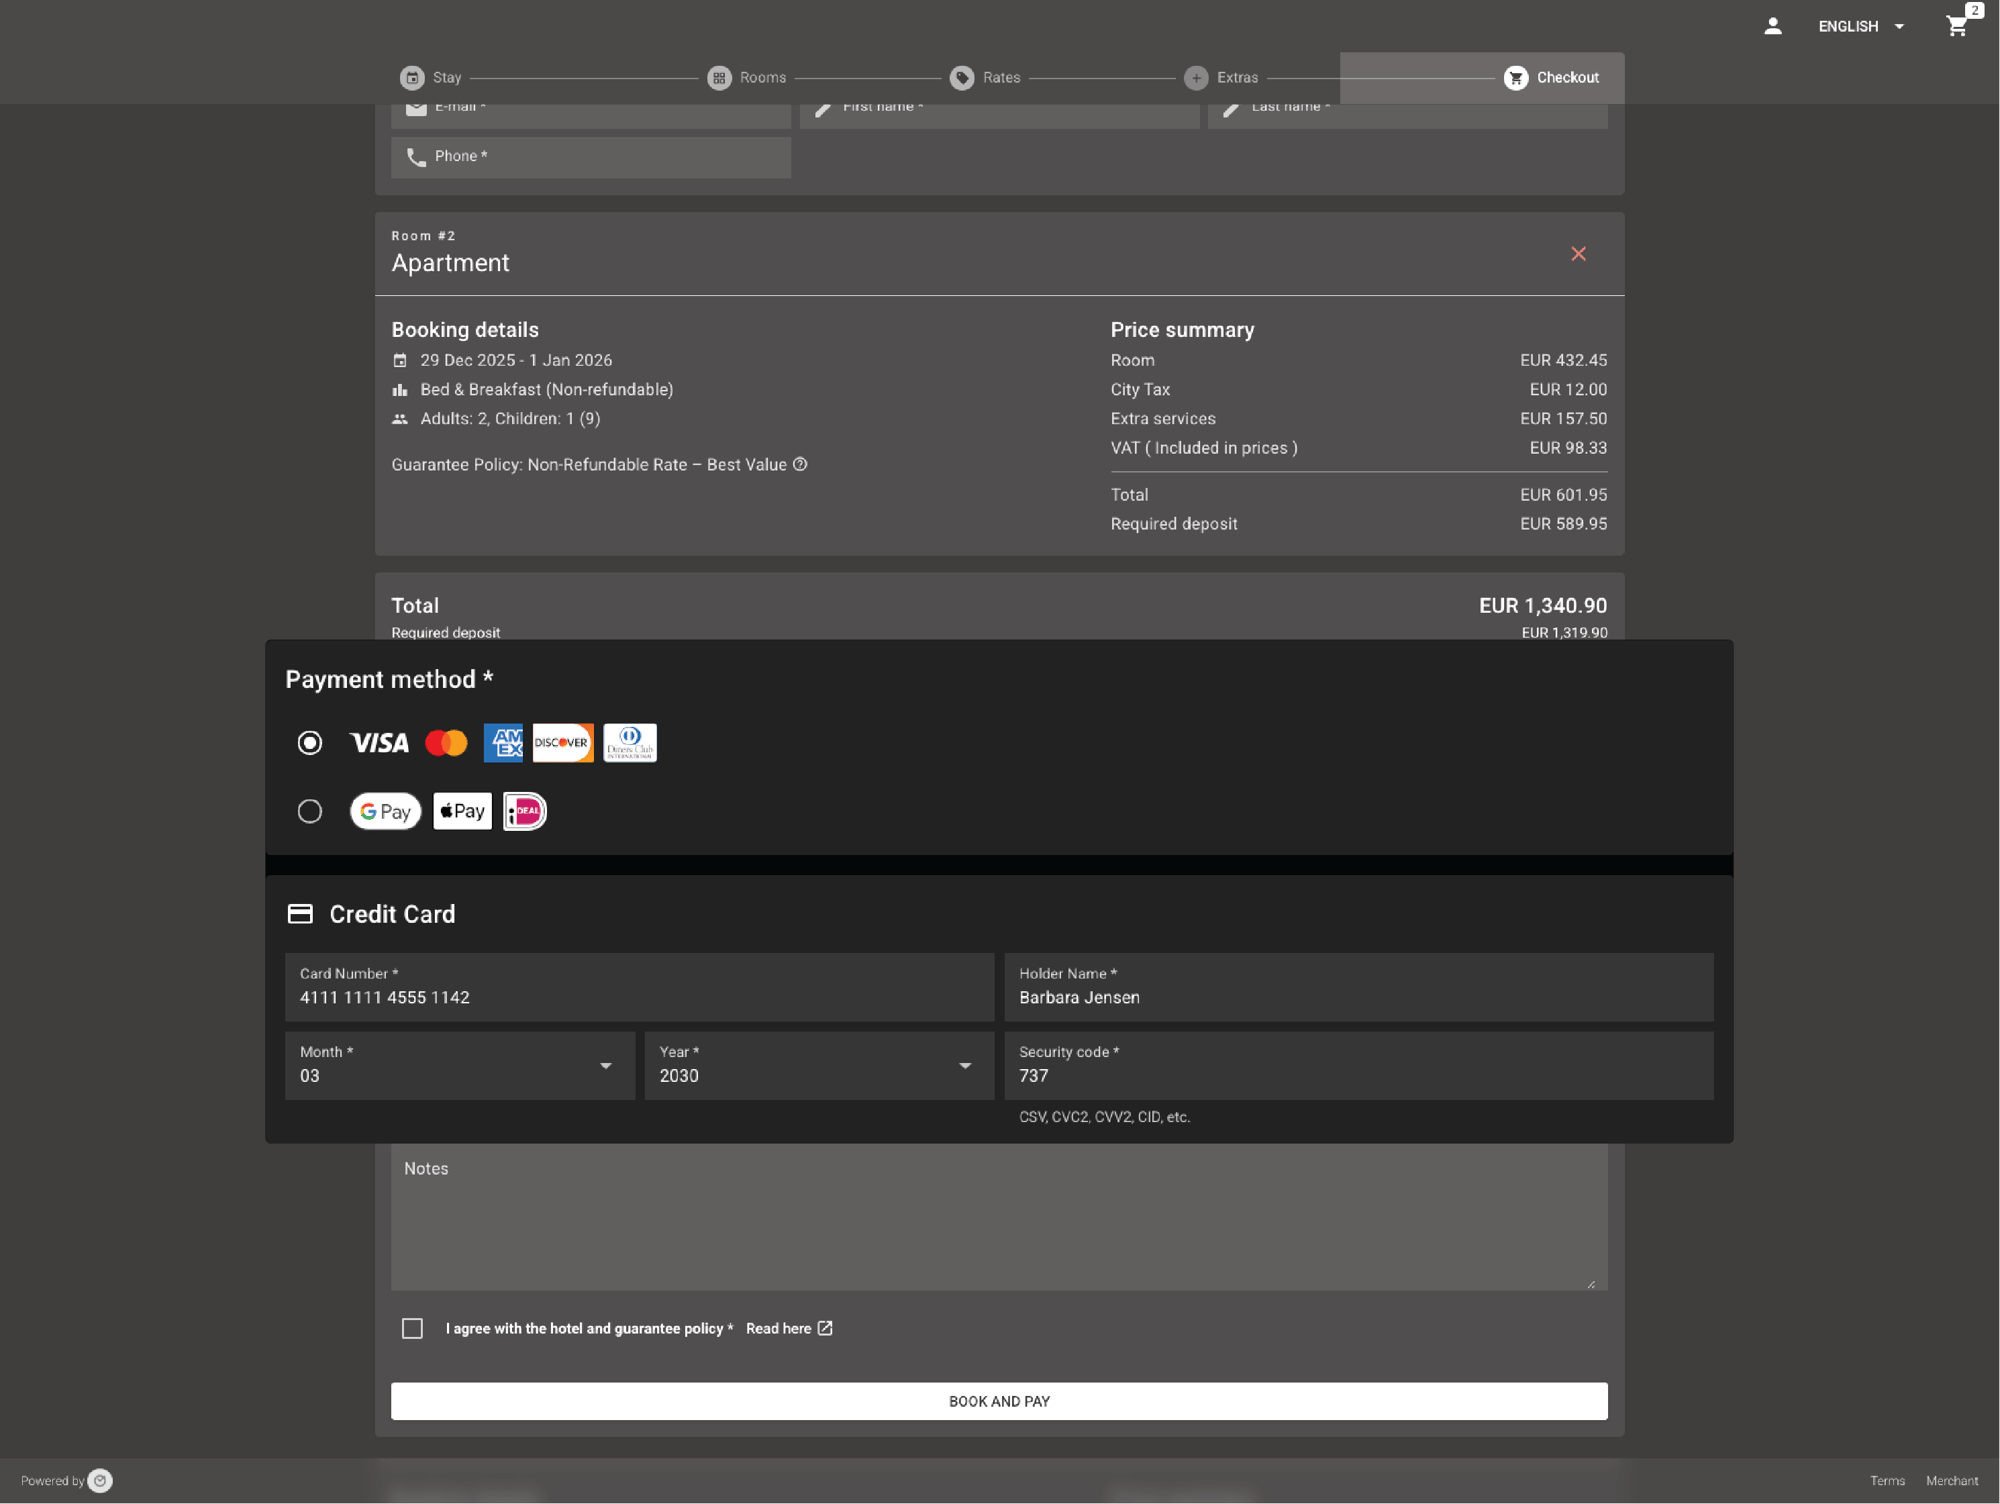Select the credit card payment radio button
The image size is (2000, 1504).
309,743
